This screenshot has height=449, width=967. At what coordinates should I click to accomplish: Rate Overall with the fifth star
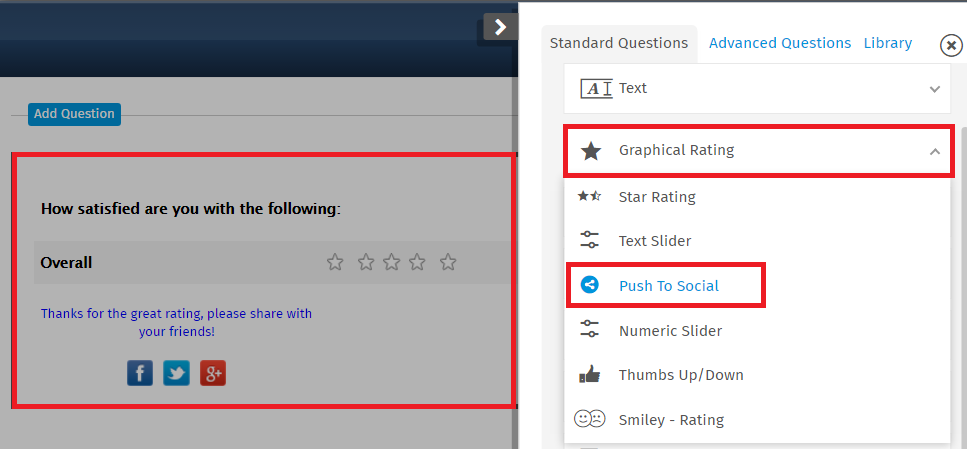pos(448,262)
